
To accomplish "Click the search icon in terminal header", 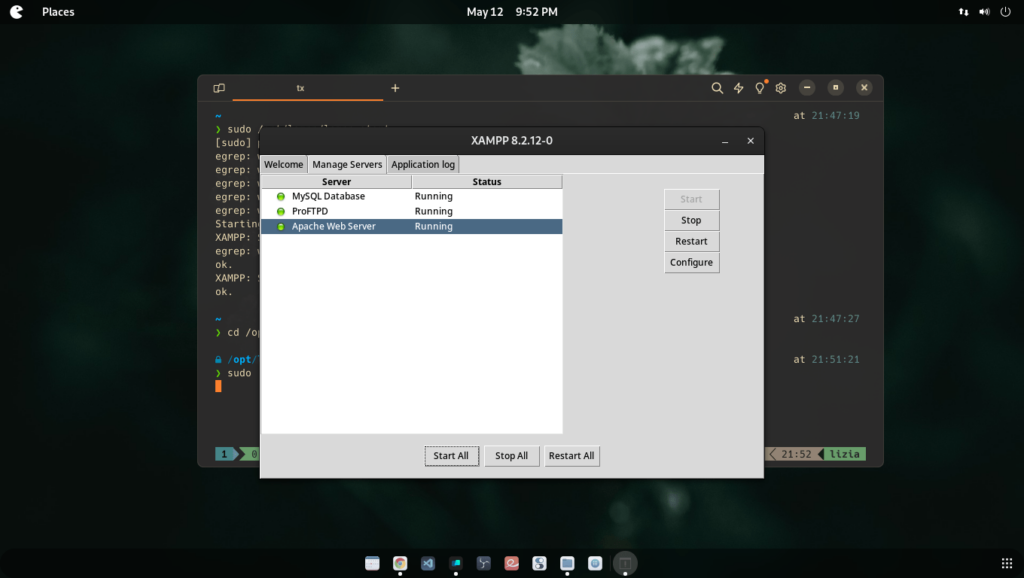I will point(717,88).
